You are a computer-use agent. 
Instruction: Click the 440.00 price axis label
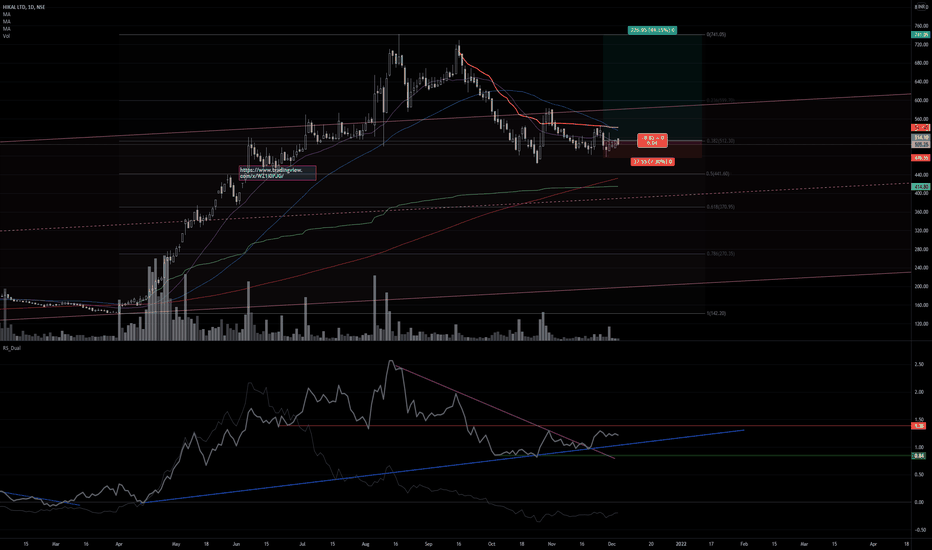tap(921, 175)
